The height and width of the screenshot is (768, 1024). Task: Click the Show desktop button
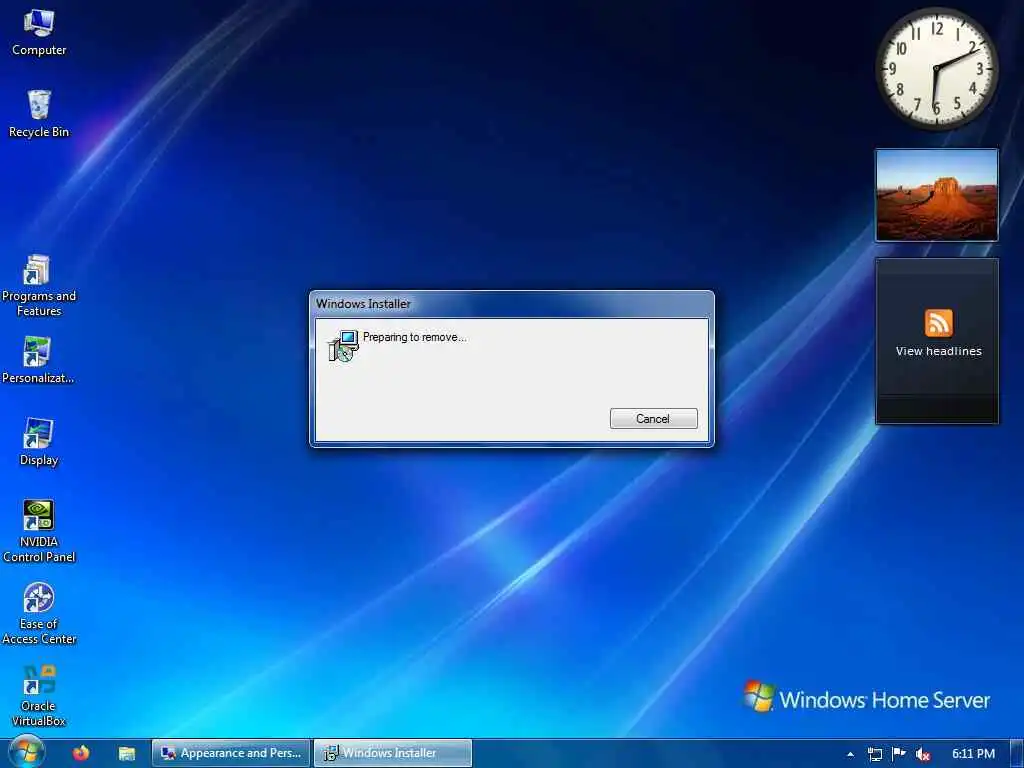coord(1017,753)
